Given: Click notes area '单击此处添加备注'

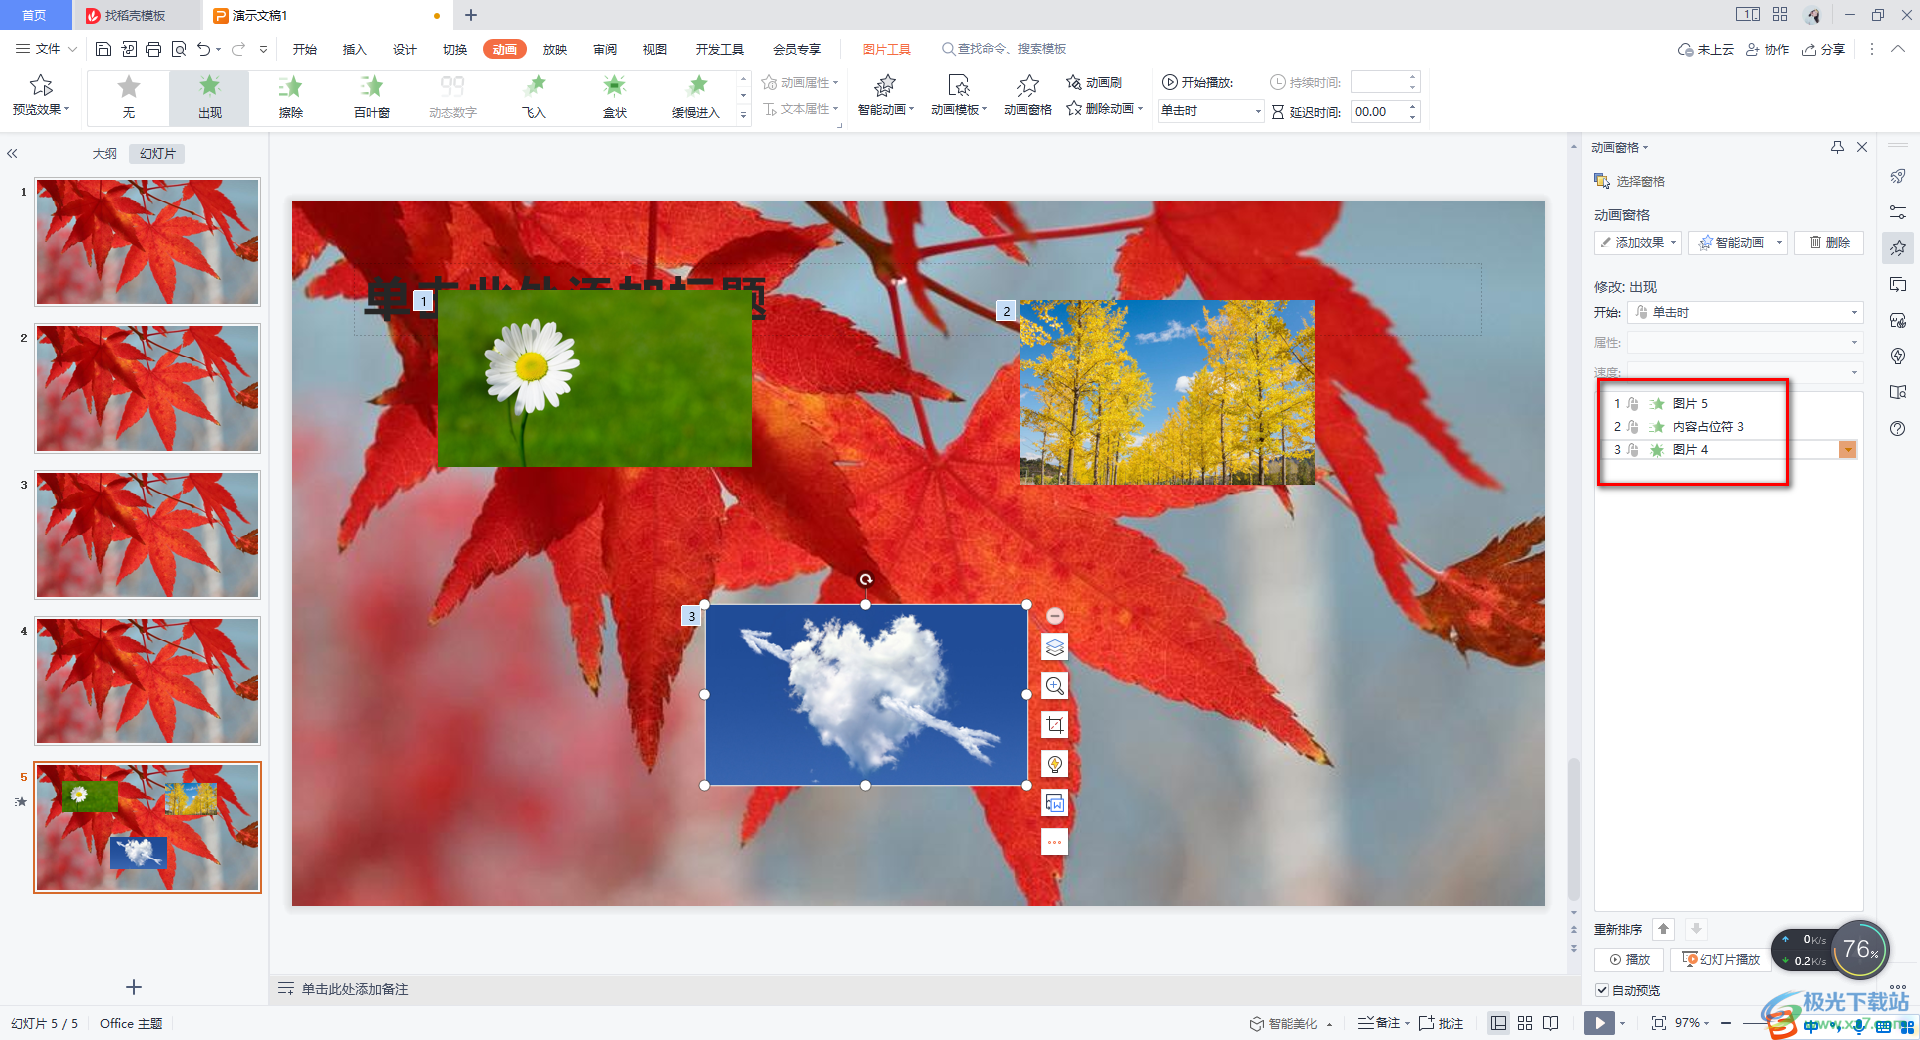Looking at the screenshot, I should point(355,989).
